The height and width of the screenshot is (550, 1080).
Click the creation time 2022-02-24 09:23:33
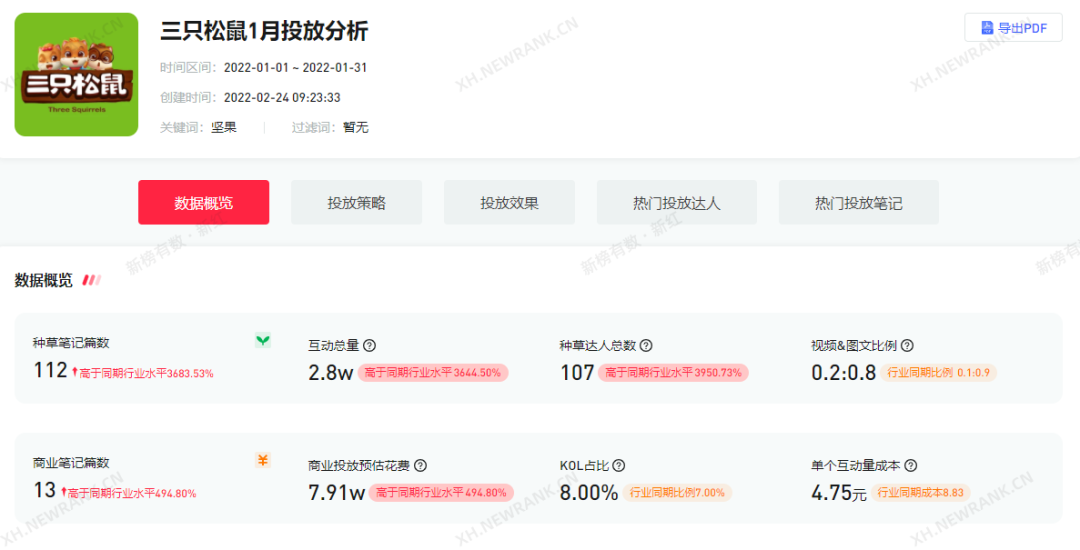[282, 97]
